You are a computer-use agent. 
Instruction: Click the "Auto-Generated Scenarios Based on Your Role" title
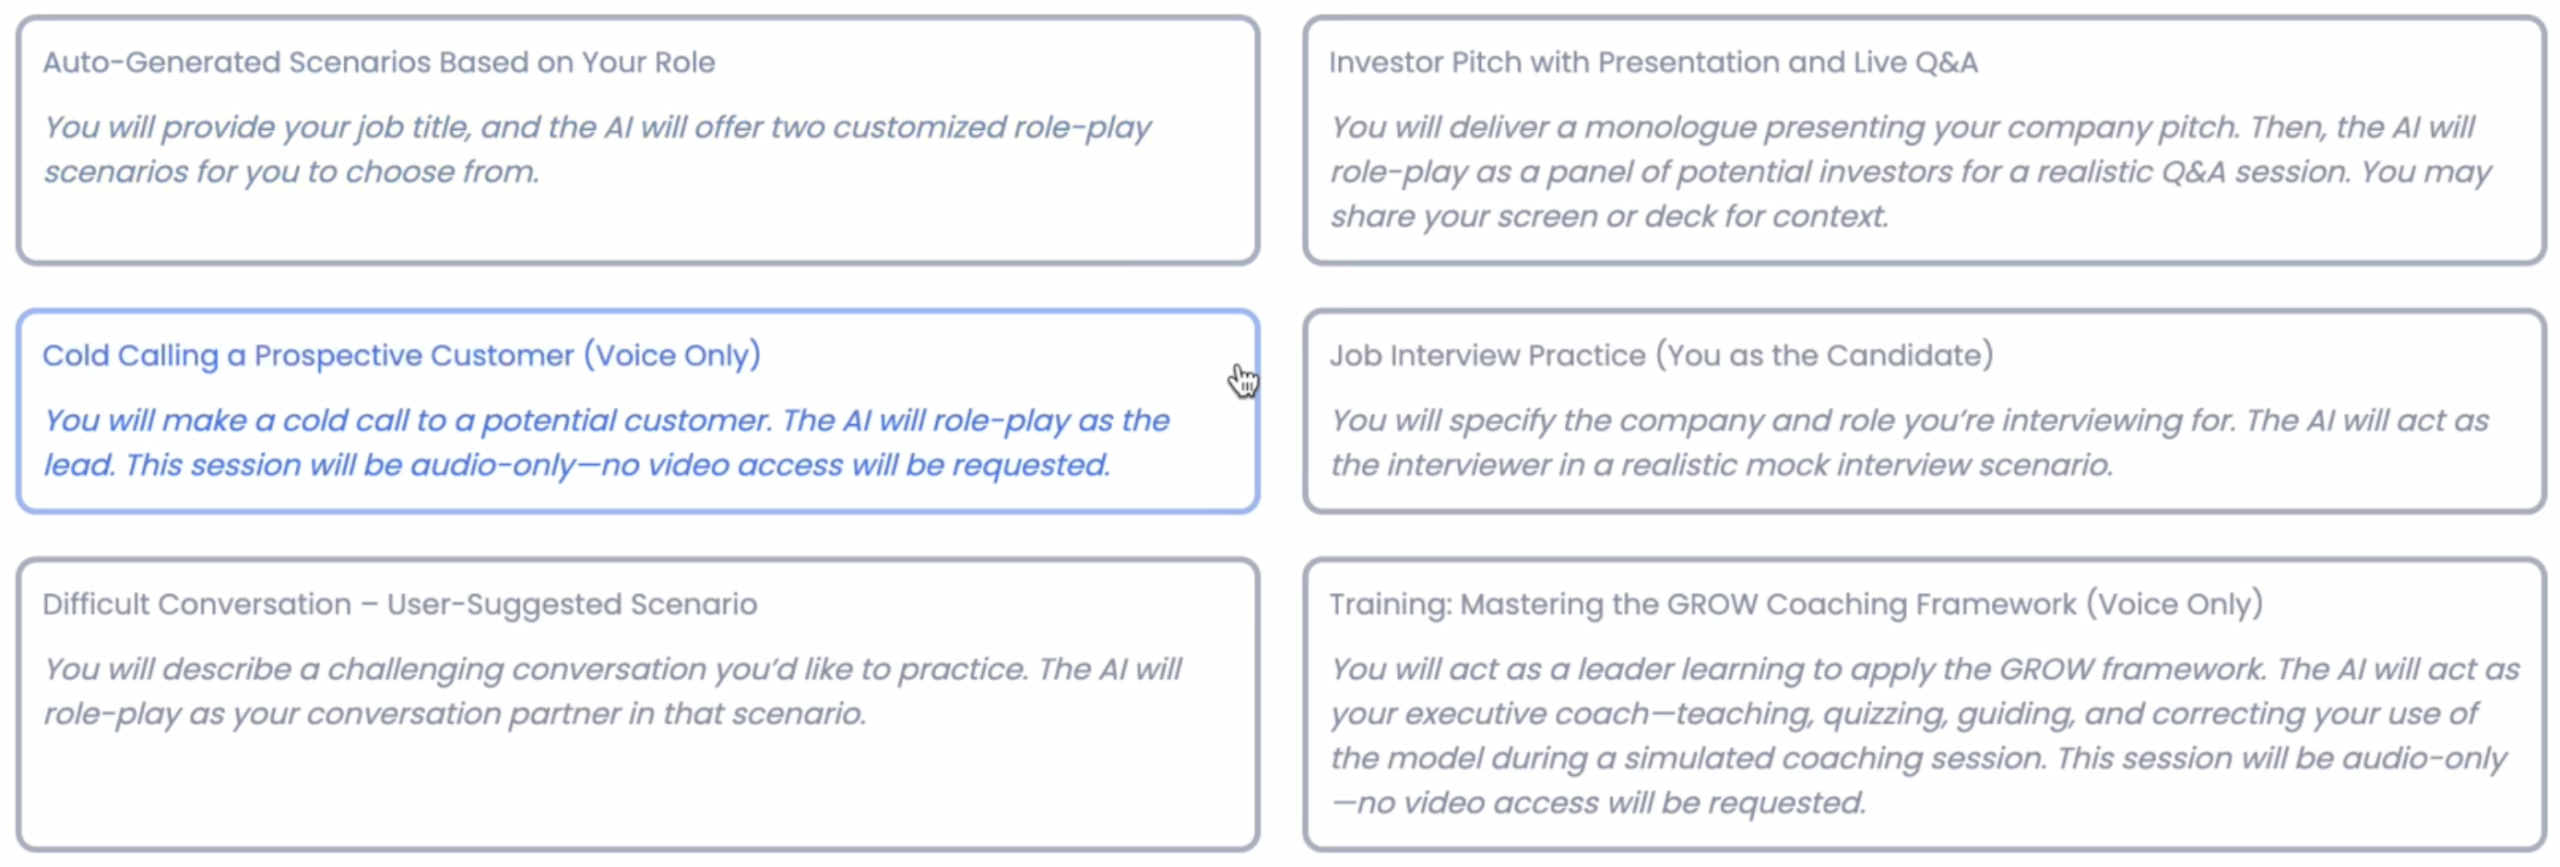point(378,62)
